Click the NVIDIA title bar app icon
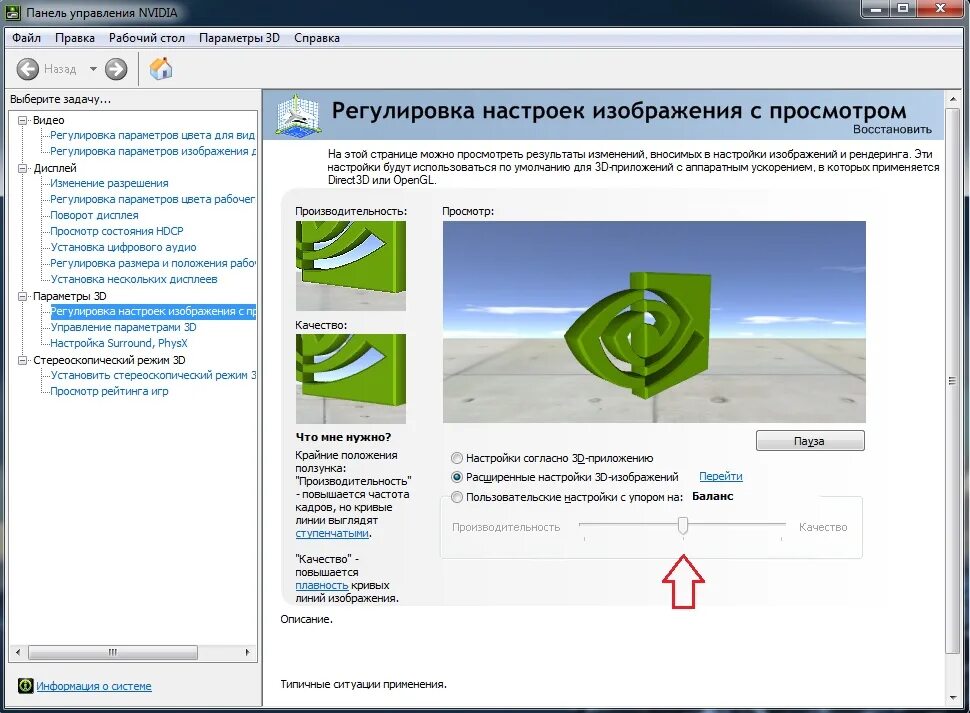Viewport: 970px width, 713px height. coord(13,12)
